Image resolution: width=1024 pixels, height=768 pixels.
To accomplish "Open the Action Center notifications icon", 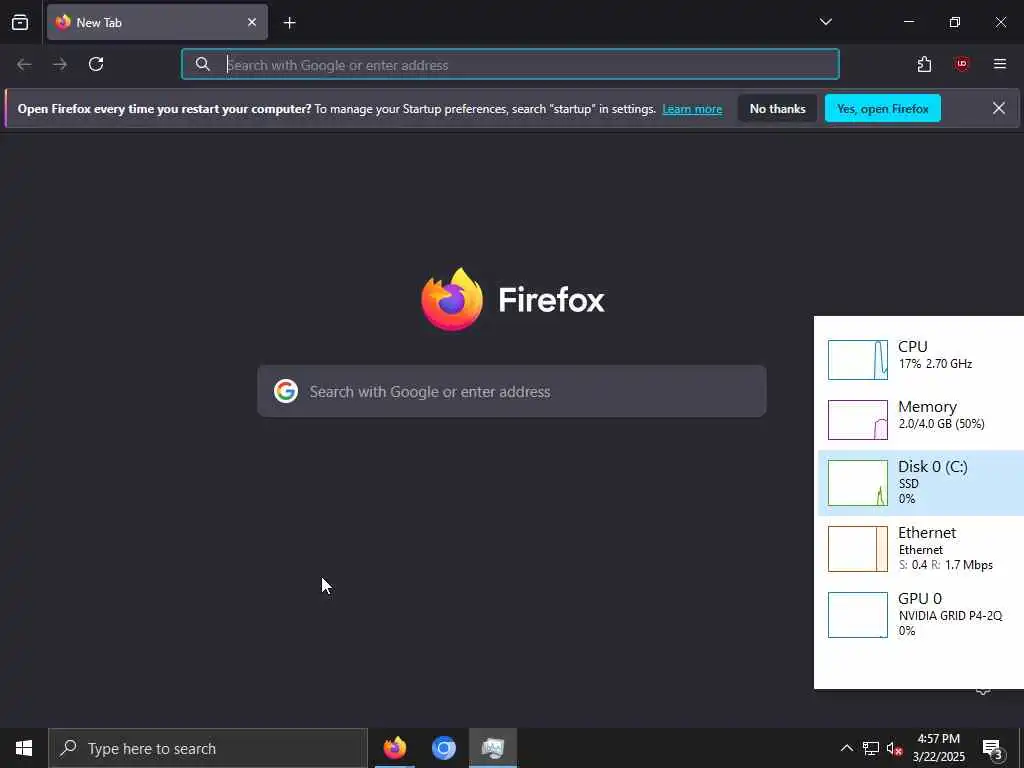I will click(992, 748).
